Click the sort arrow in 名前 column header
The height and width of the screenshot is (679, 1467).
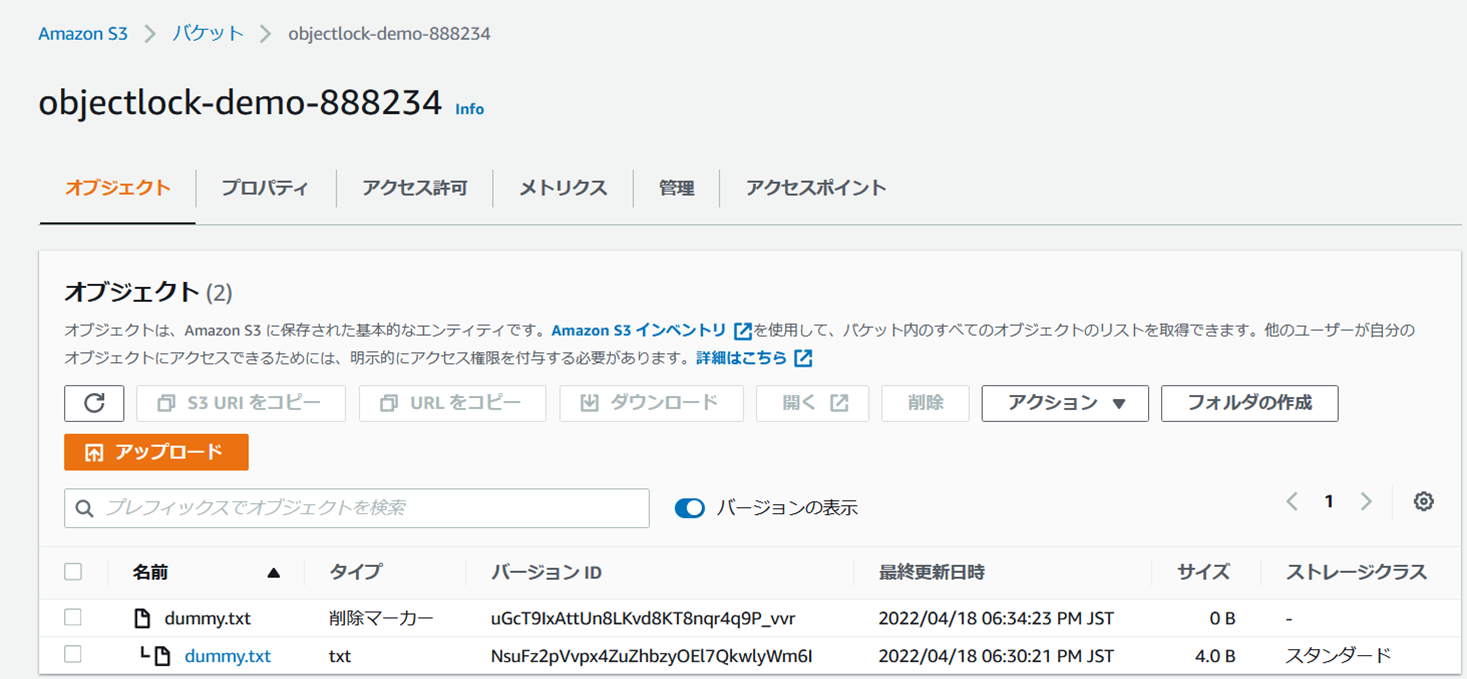tap(273, 573)
